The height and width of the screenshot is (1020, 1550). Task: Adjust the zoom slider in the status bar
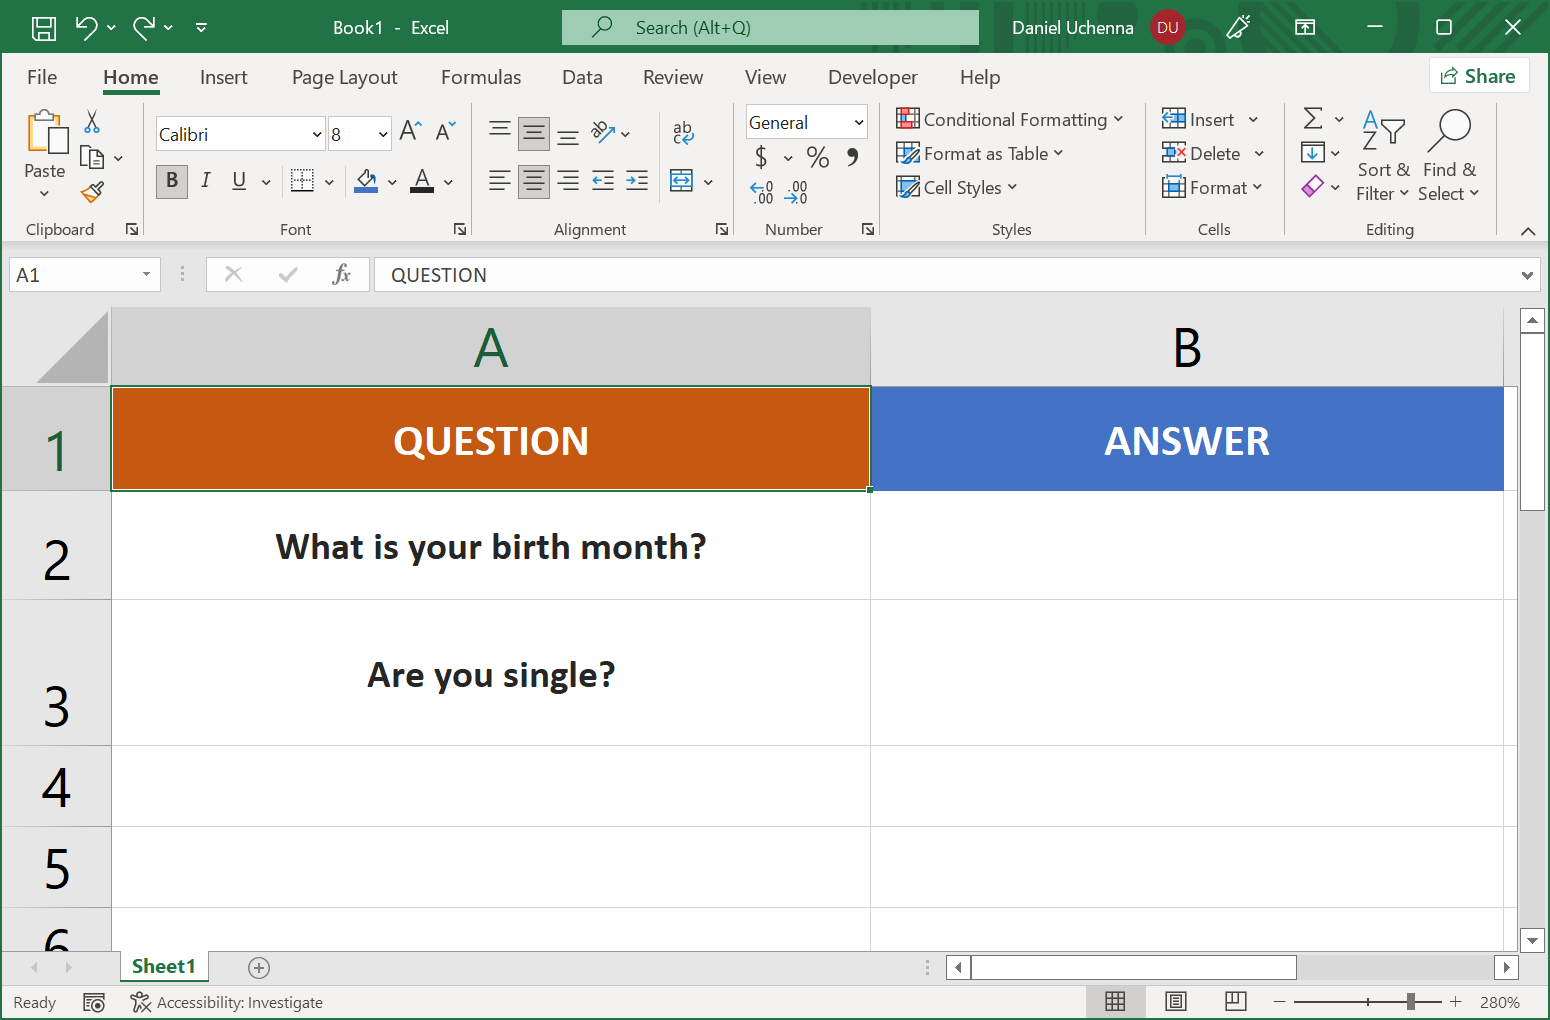(x=1411, y=1001)
